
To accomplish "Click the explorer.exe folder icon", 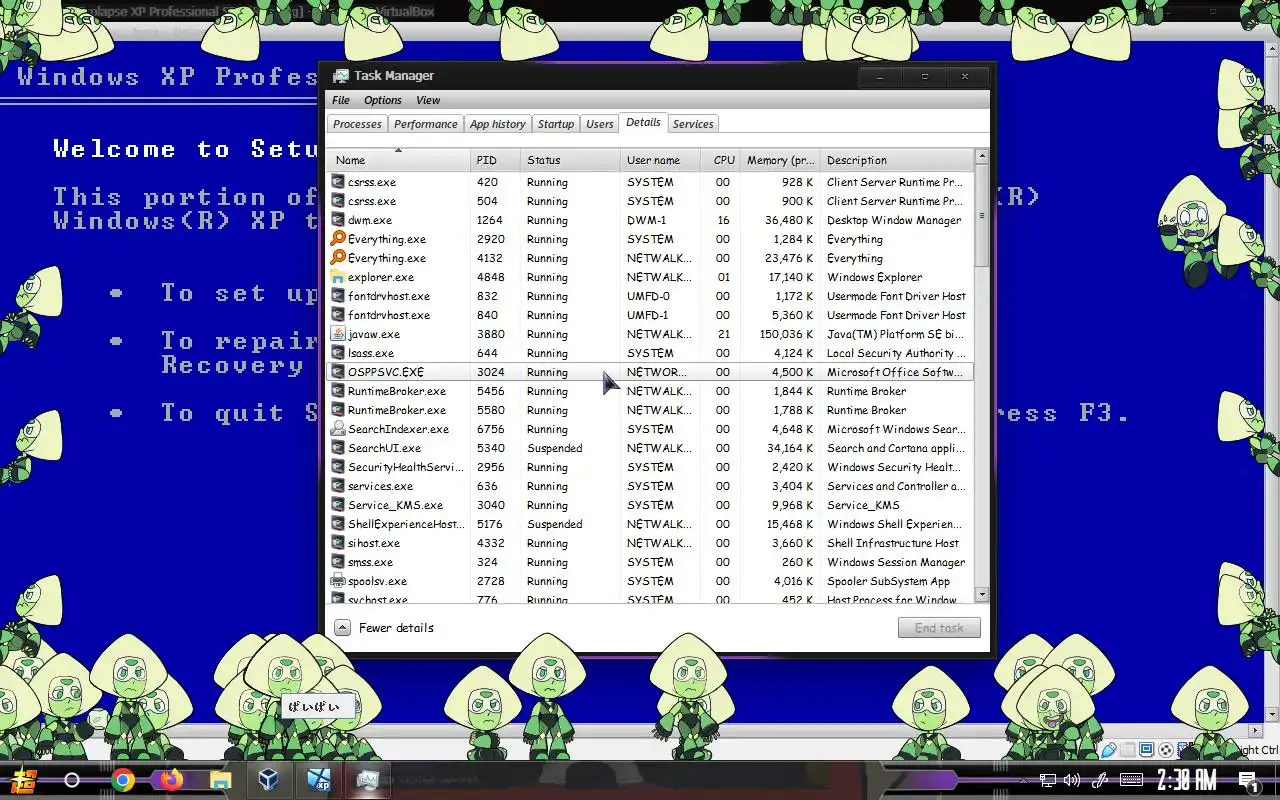I will click(338, 277).
